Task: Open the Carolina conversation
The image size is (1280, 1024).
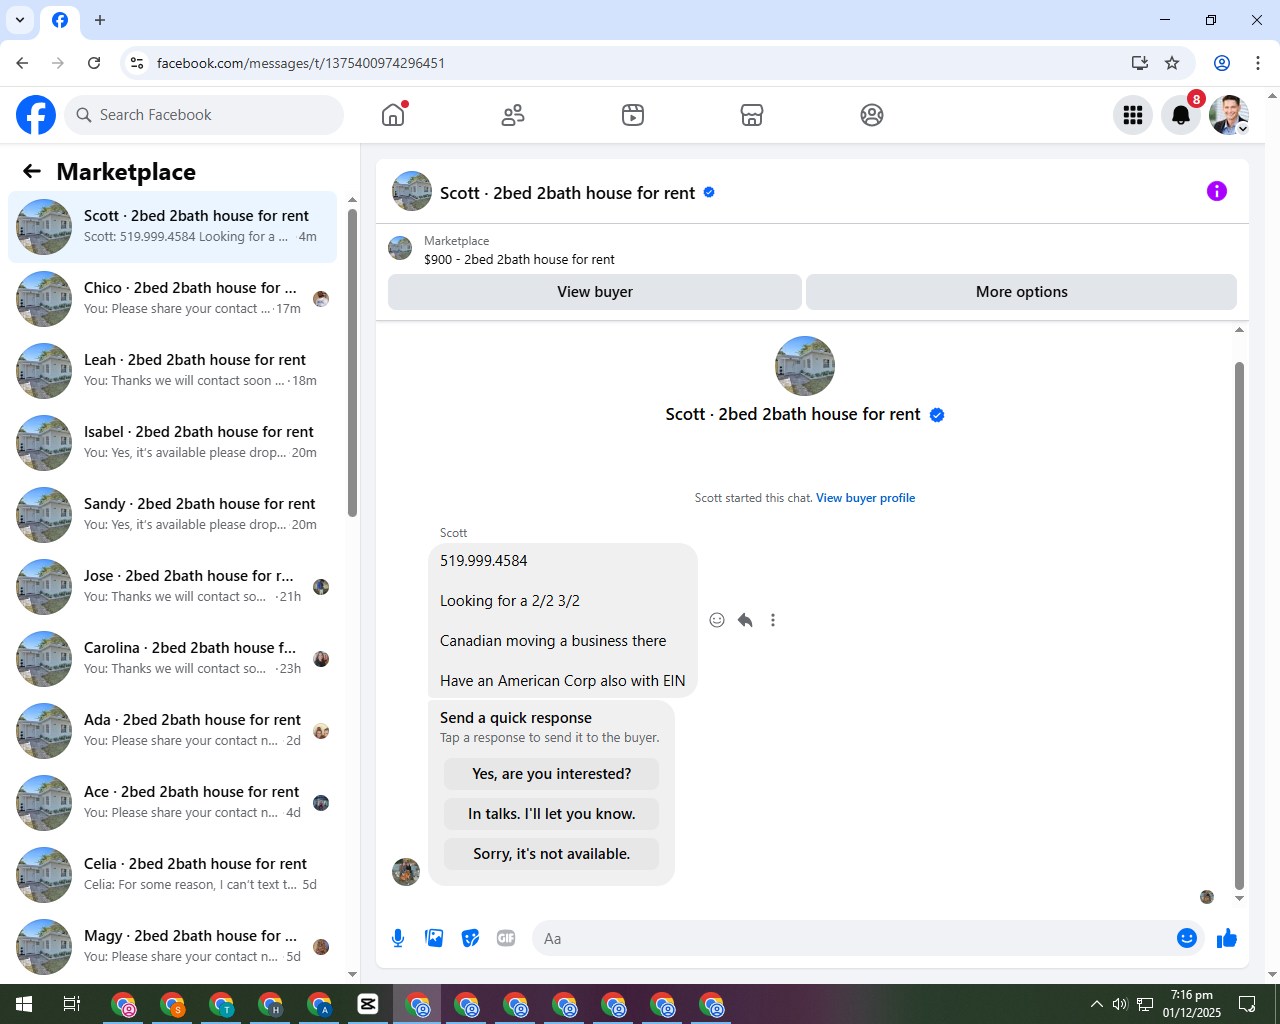Action: pos(172,659)
